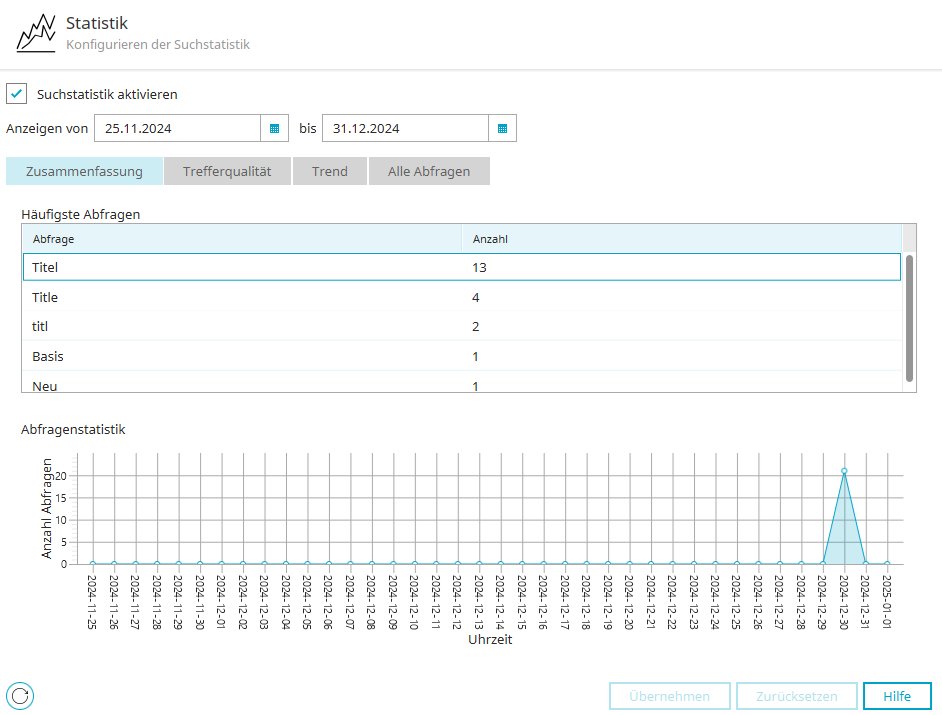Select the Titel row in query table
Screen dimensions: 942x715
tap(461, 267)
